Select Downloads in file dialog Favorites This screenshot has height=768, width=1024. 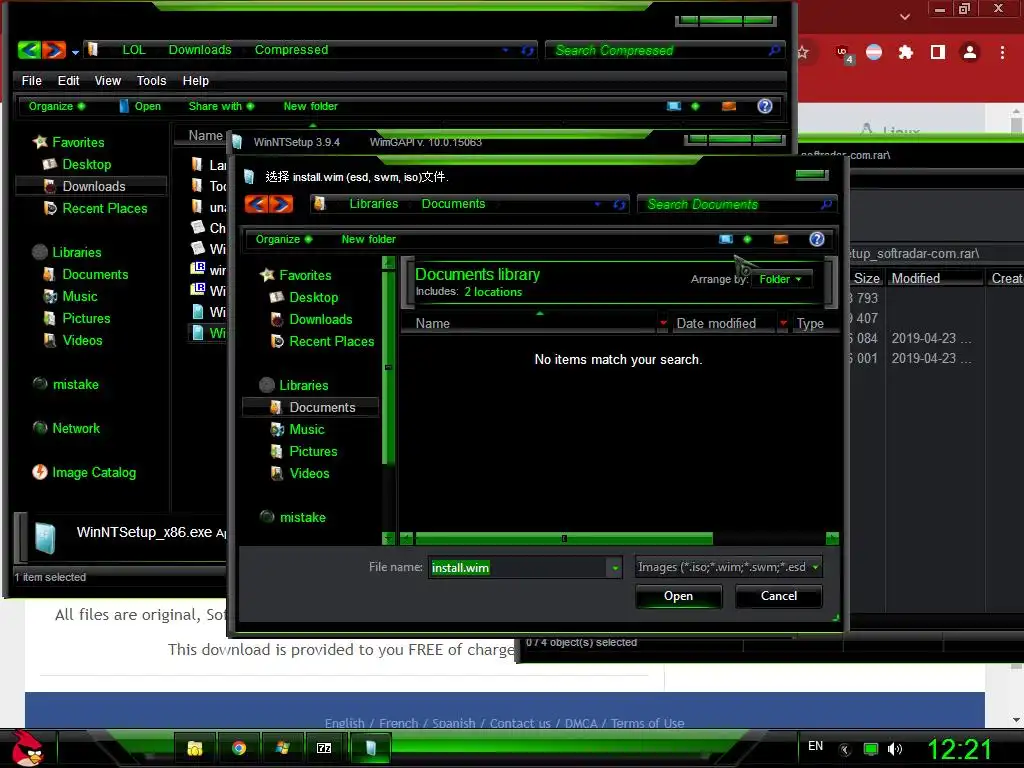321,319
